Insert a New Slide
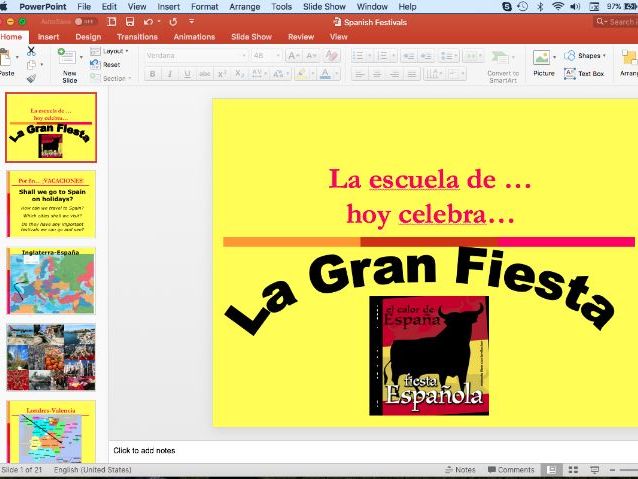The width and height of the screenshot is (638, 479). point(70,65)
